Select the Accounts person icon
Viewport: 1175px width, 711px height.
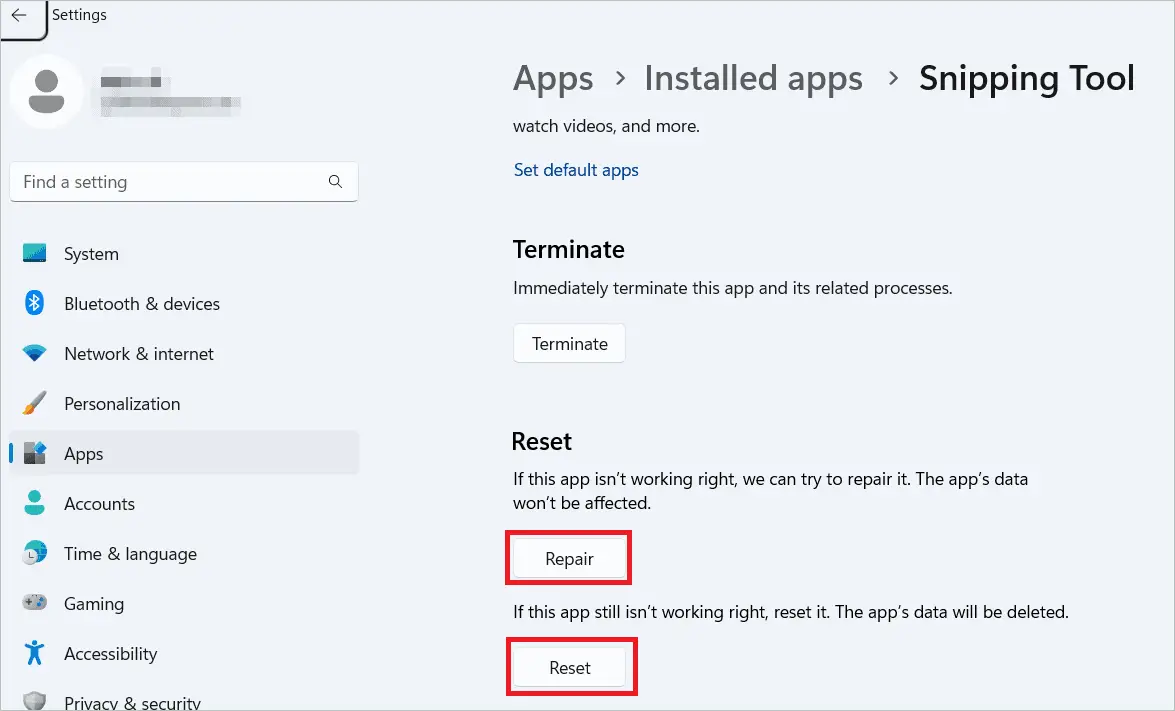tap(34, 503)
